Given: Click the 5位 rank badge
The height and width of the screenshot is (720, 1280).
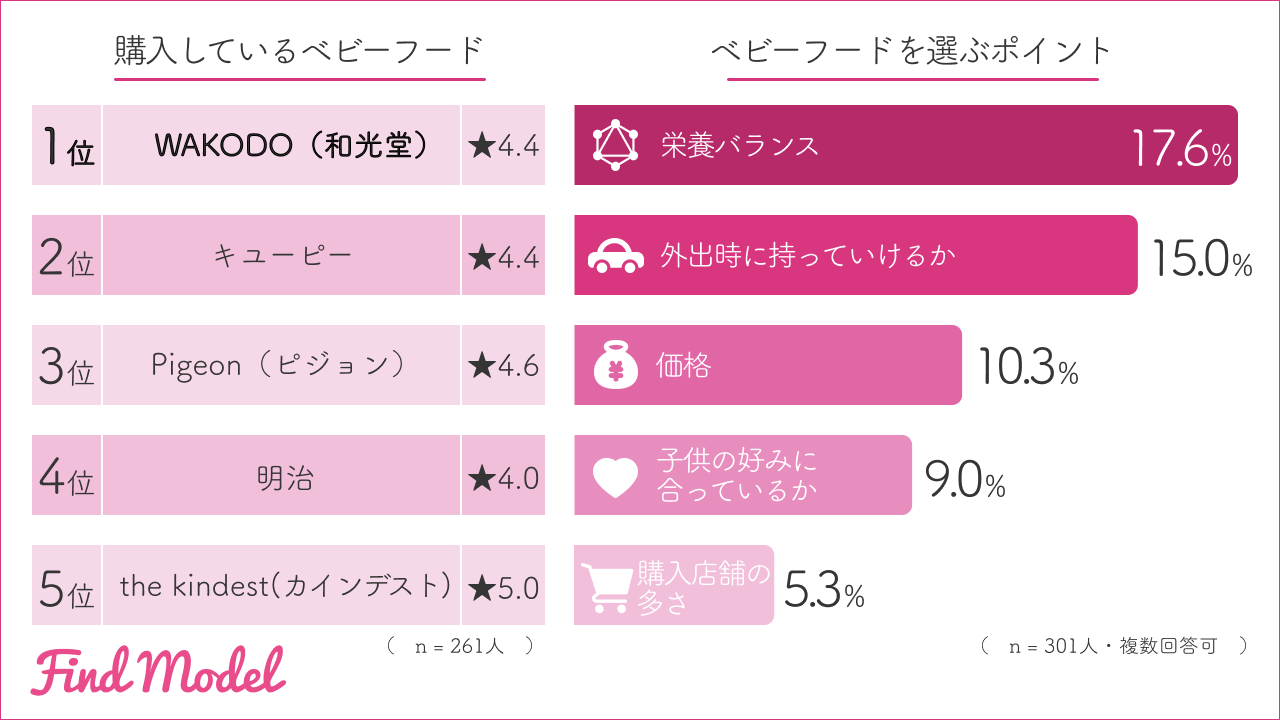Looking at the screenshot, I should (x=67, y=587).
